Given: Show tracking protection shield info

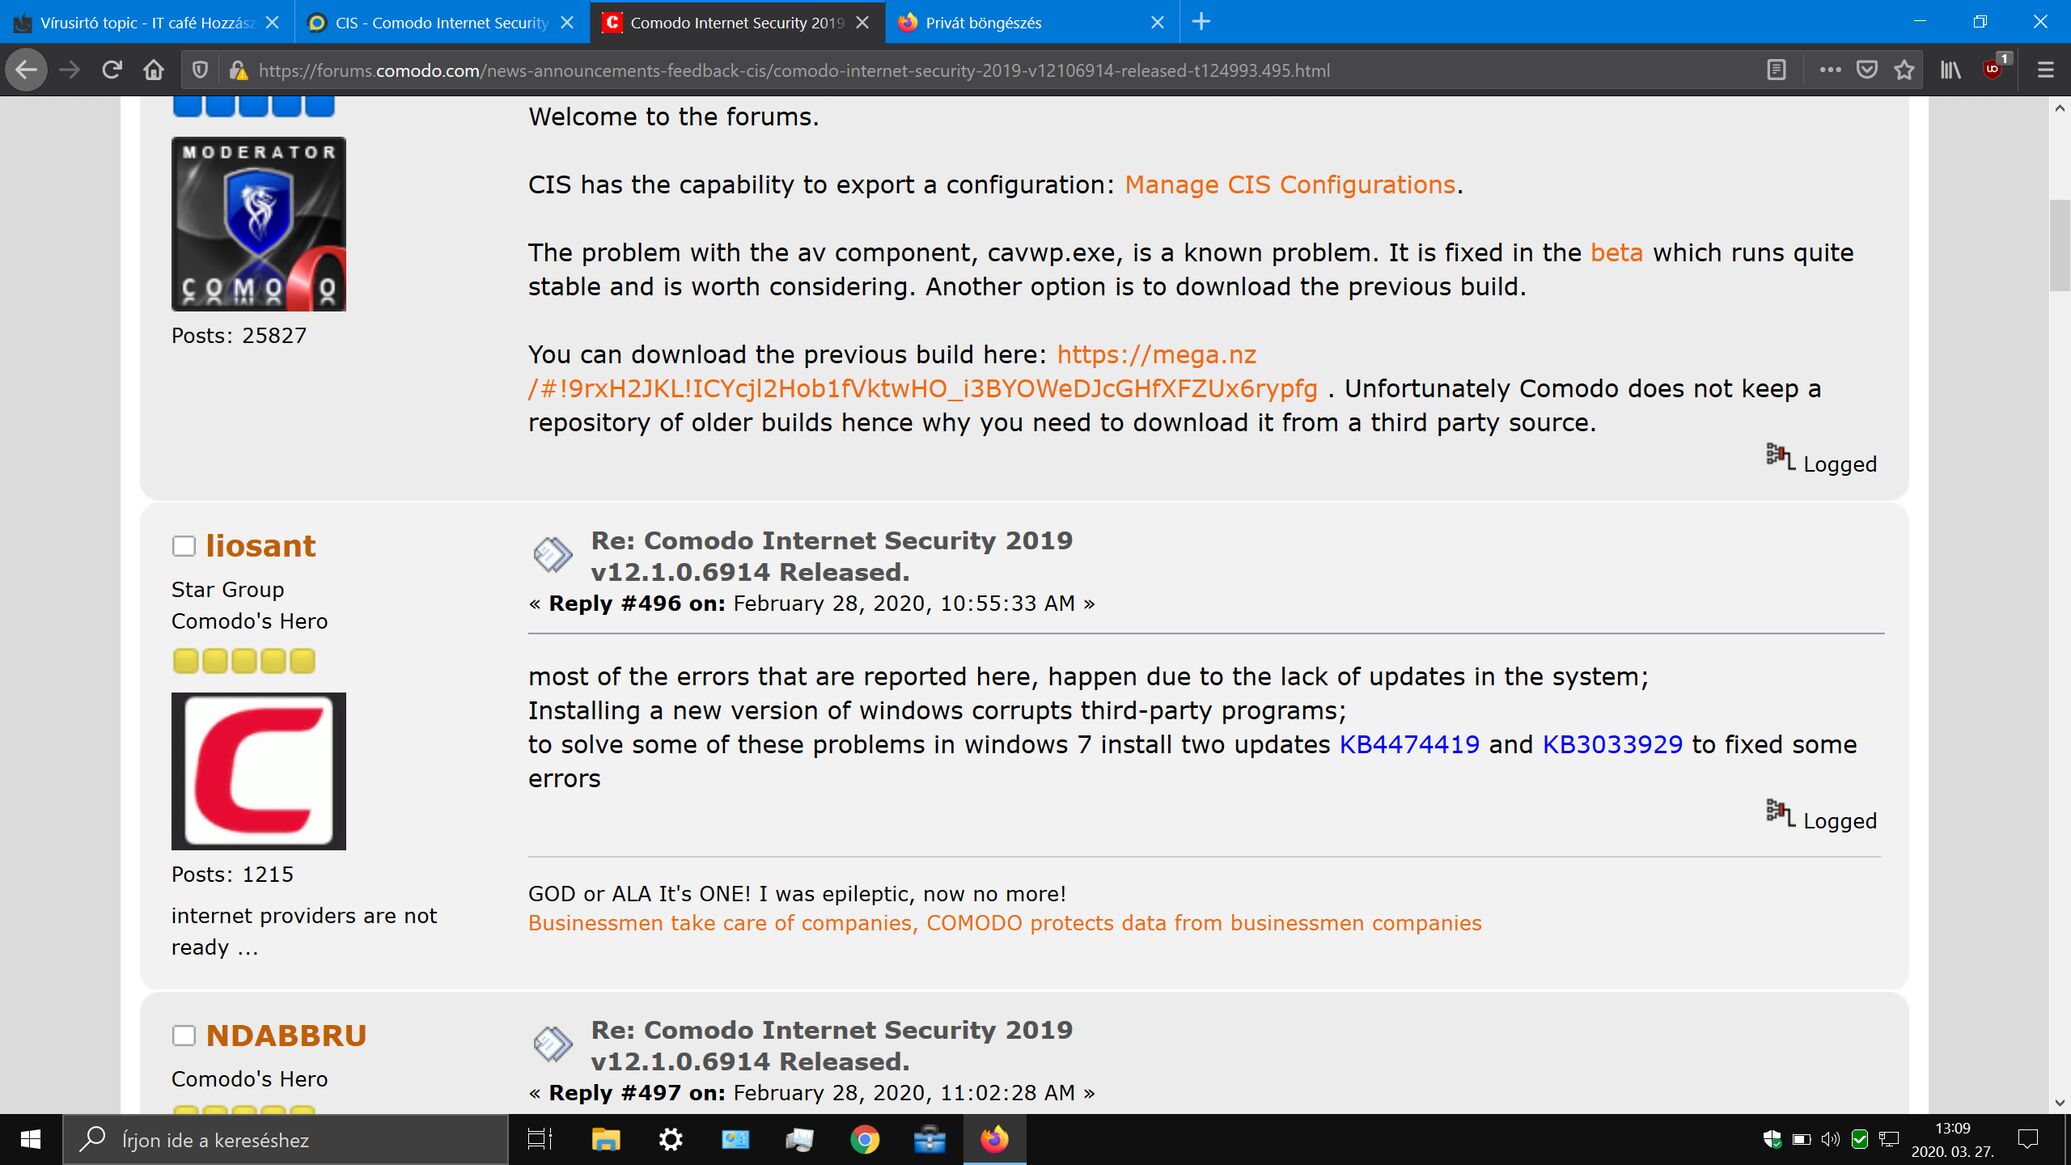Looking at the screenshot, I should (200, 70).
